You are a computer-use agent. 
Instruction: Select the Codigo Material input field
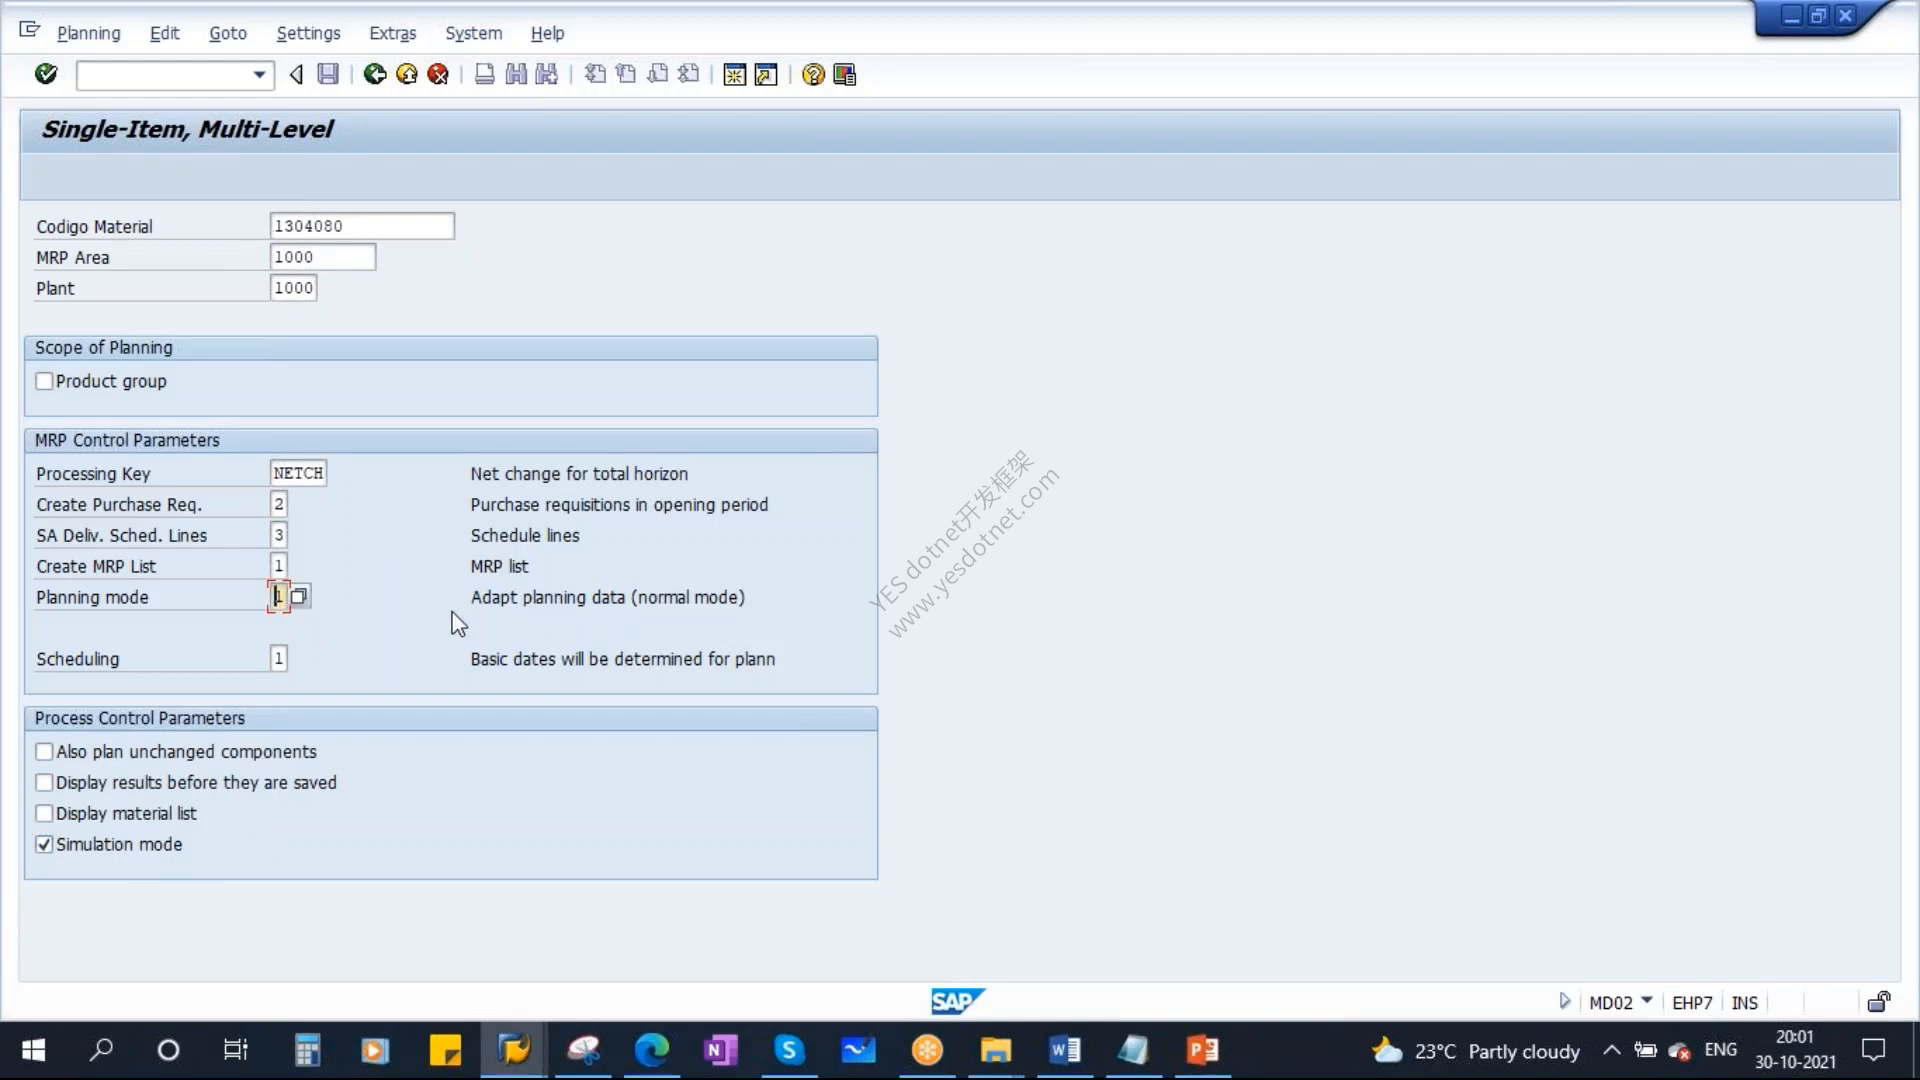362,226
